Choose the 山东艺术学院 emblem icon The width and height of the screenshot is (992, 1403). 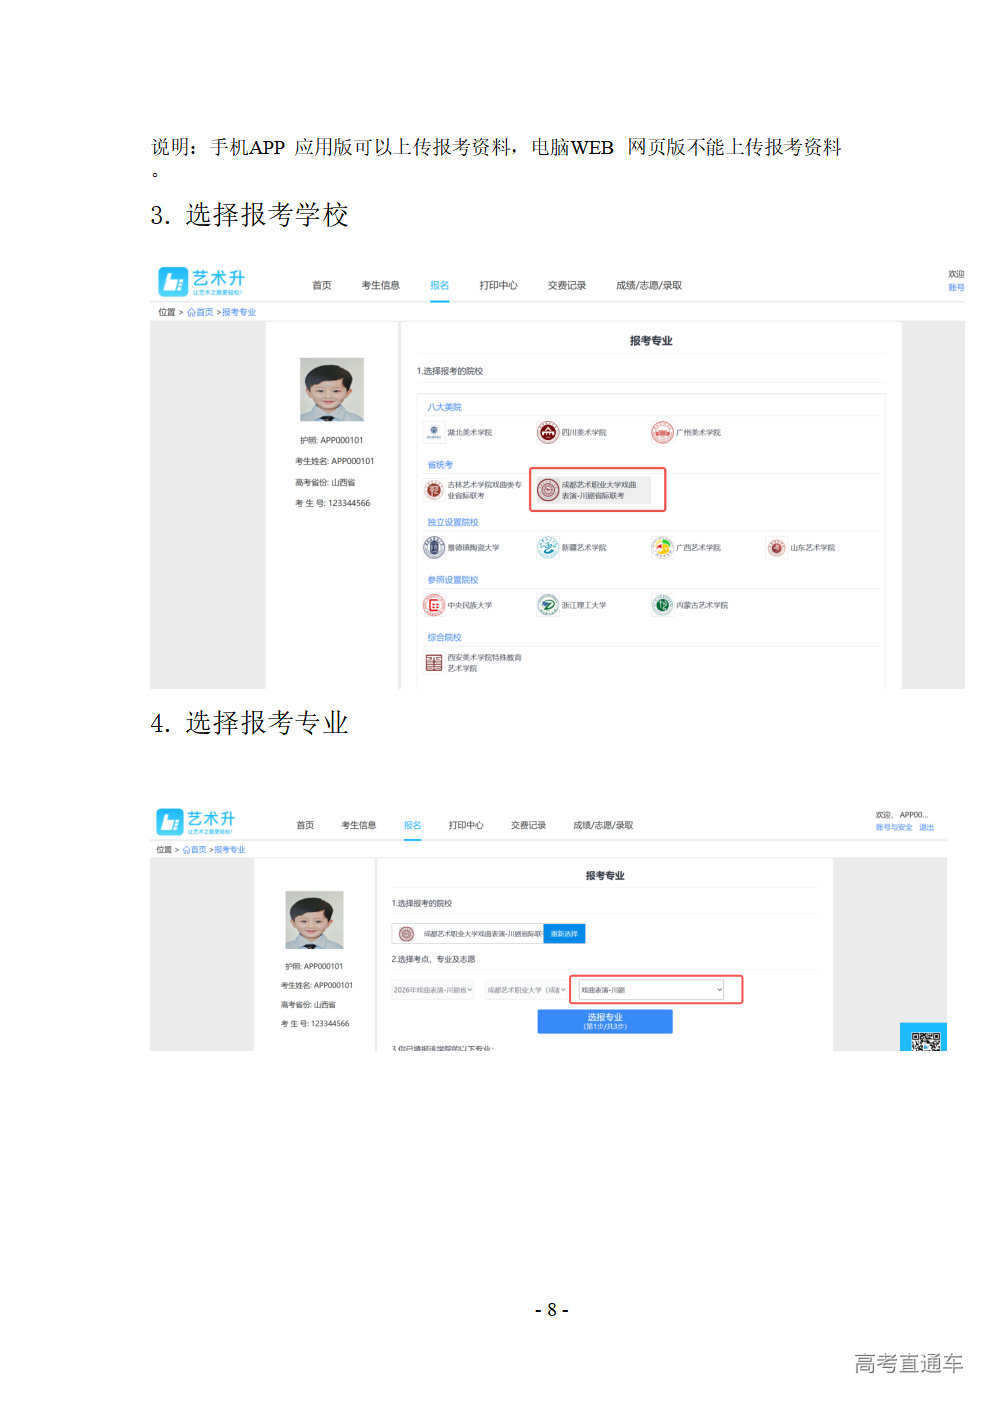pos(776,547)
